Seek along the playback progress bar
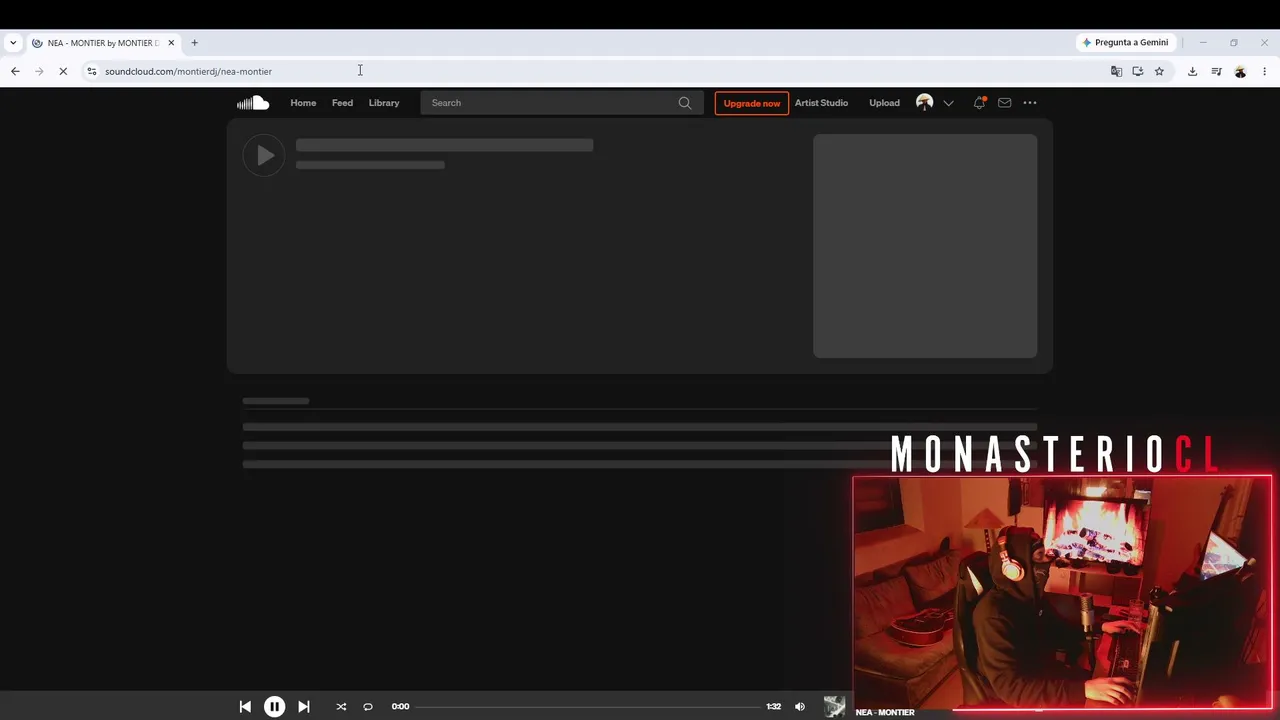 coord(588,706)
